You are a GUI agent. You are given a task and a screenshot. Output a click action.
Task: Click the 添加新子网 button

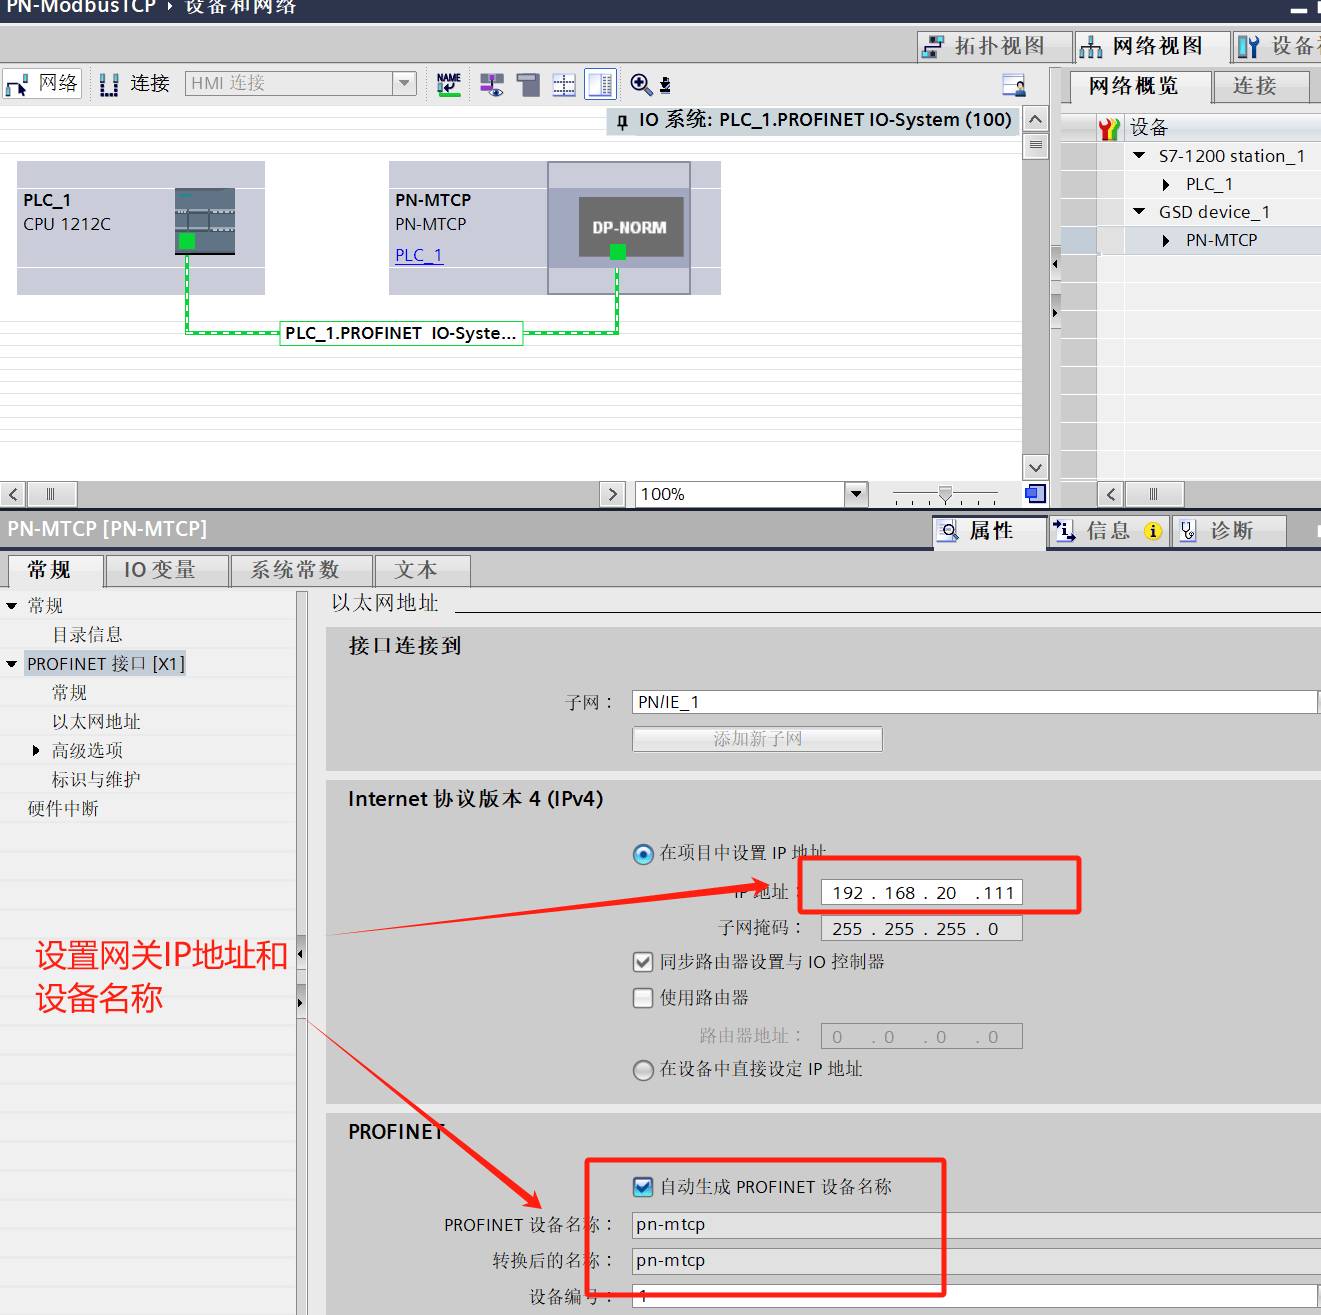click(757, 739)
